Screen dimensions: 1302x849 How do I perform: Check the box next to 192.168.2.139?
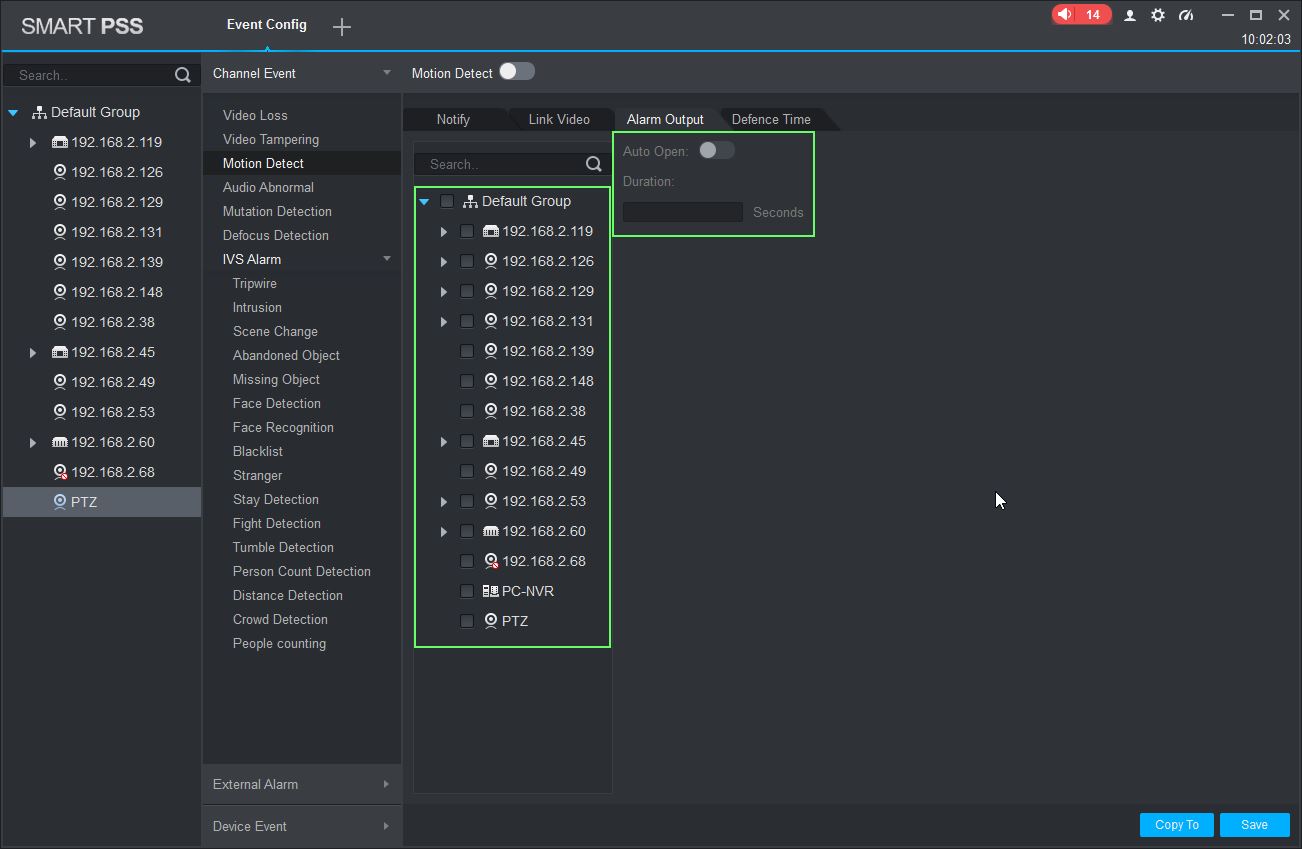click(467, 351)
